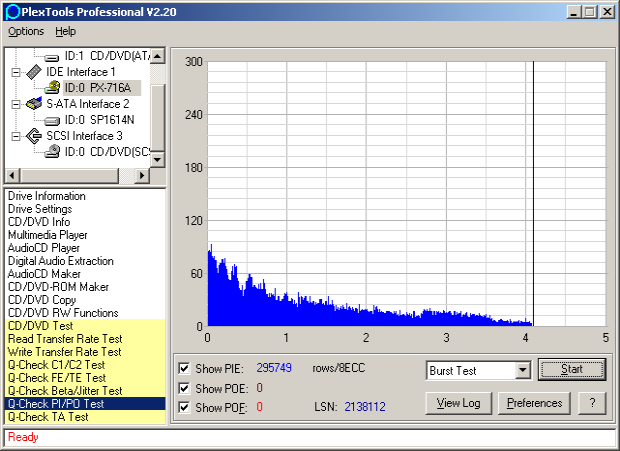Click the PIE count value 295749
This screenshot has height=451, width=620.
[274, 368]
